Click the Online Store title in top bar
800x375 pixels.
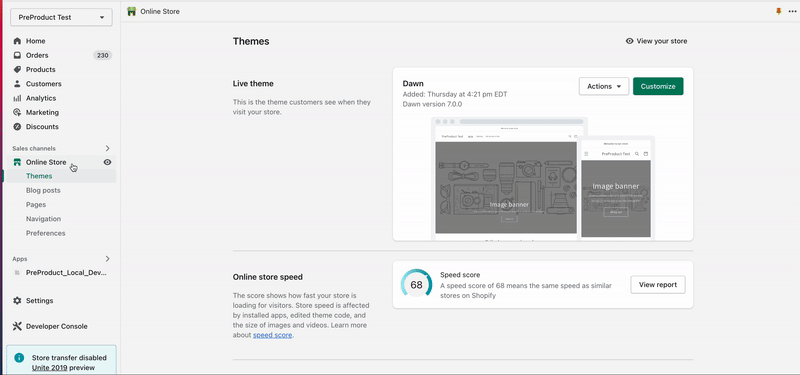(160, 11)
